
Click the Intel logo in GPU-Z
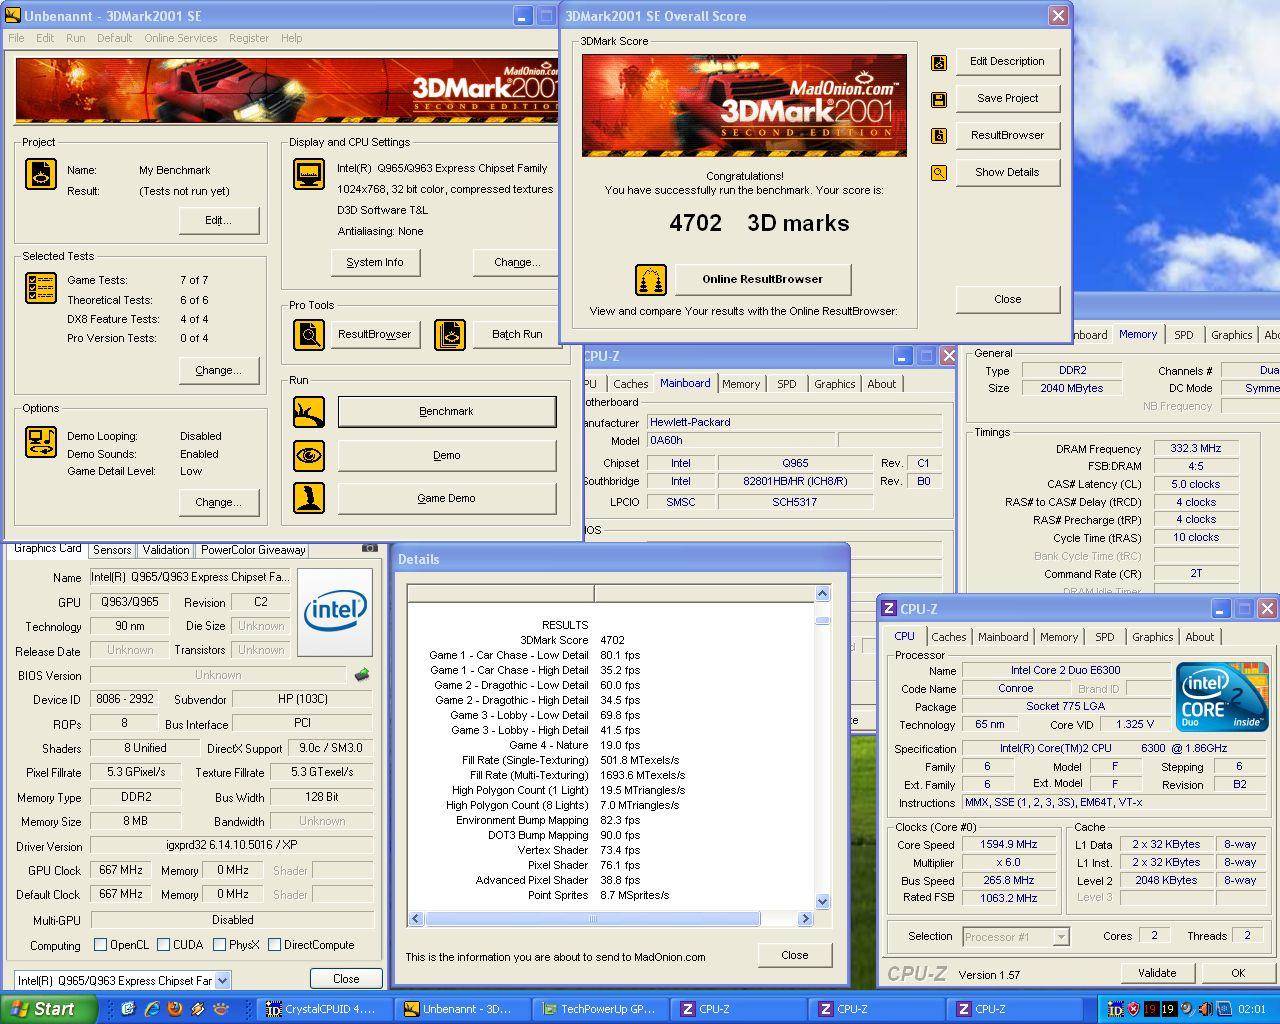[x=335, y=612]
